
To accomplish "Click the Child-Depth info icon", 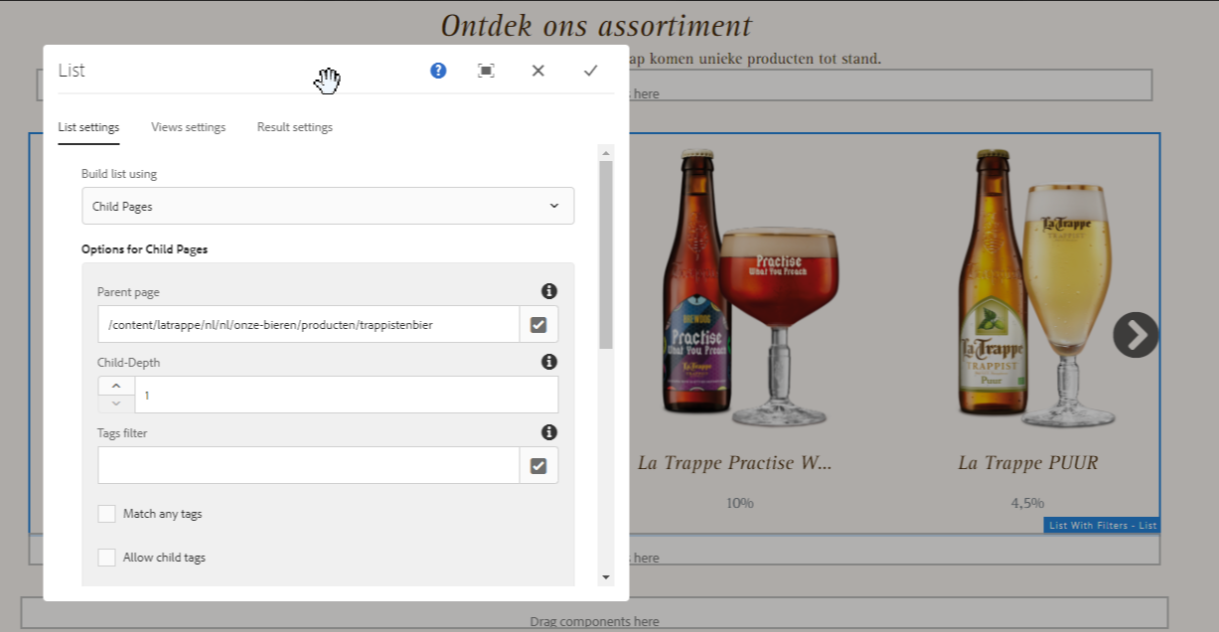I will (549, 362).
